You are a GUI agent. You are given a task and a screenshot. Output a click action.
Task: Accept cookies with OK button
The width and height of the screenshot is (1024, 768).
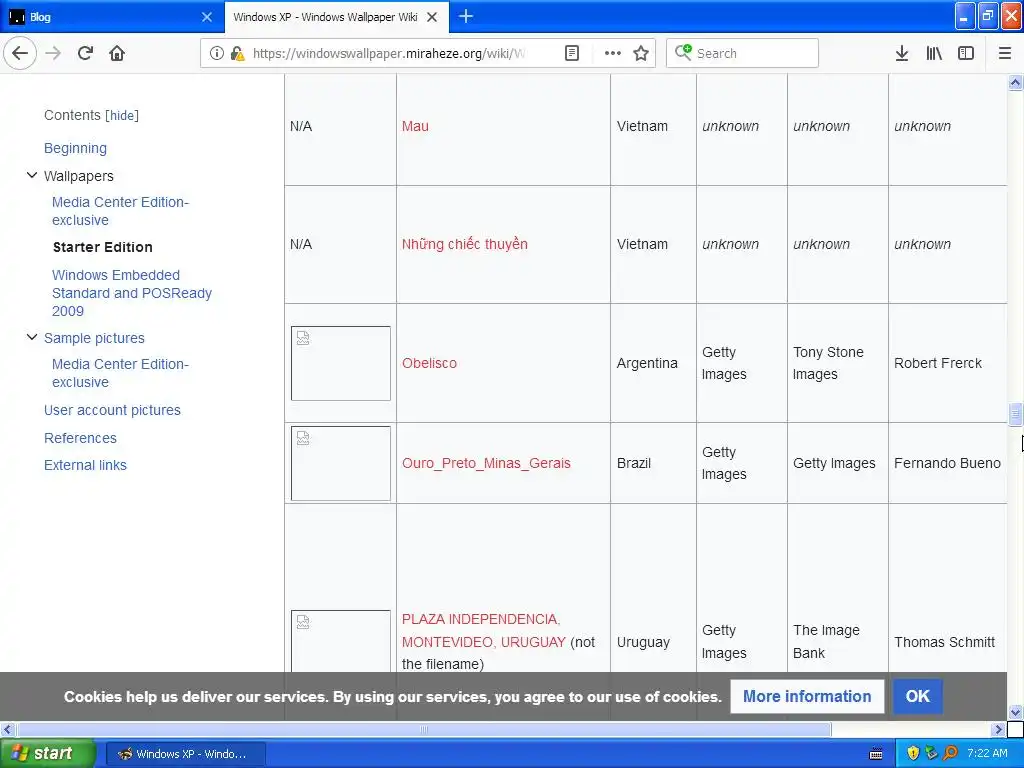pyautogui.click(x=918, y=696)
